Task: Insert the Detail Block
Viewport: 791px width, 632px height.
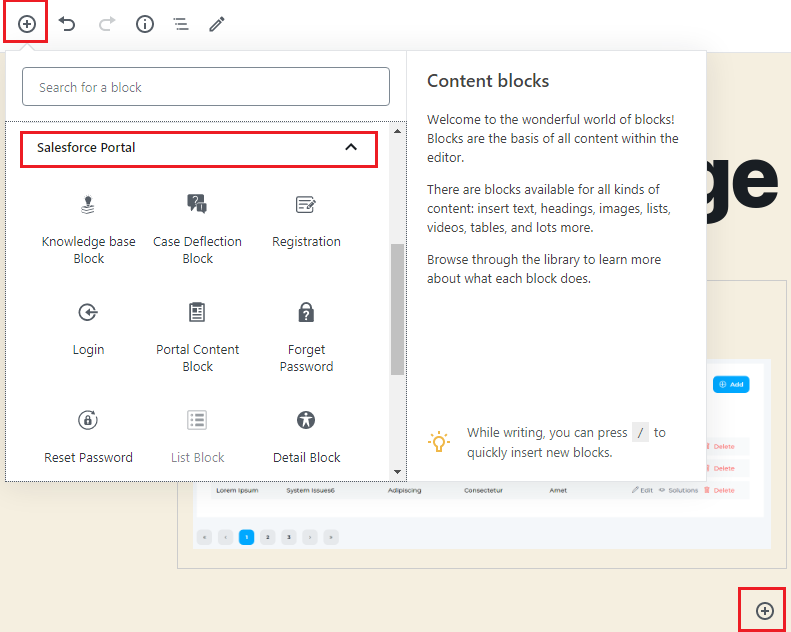Action: click(306, 436)
